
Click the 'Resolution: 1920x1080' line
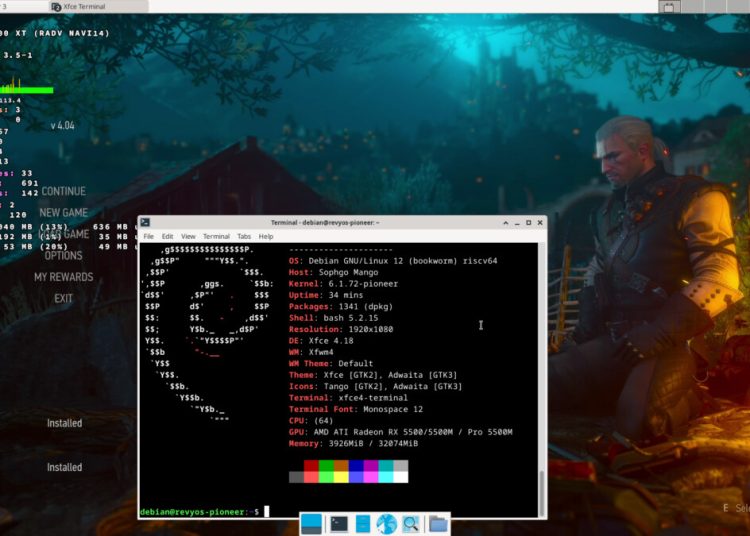pyautogui.click(x=341, y=329)
